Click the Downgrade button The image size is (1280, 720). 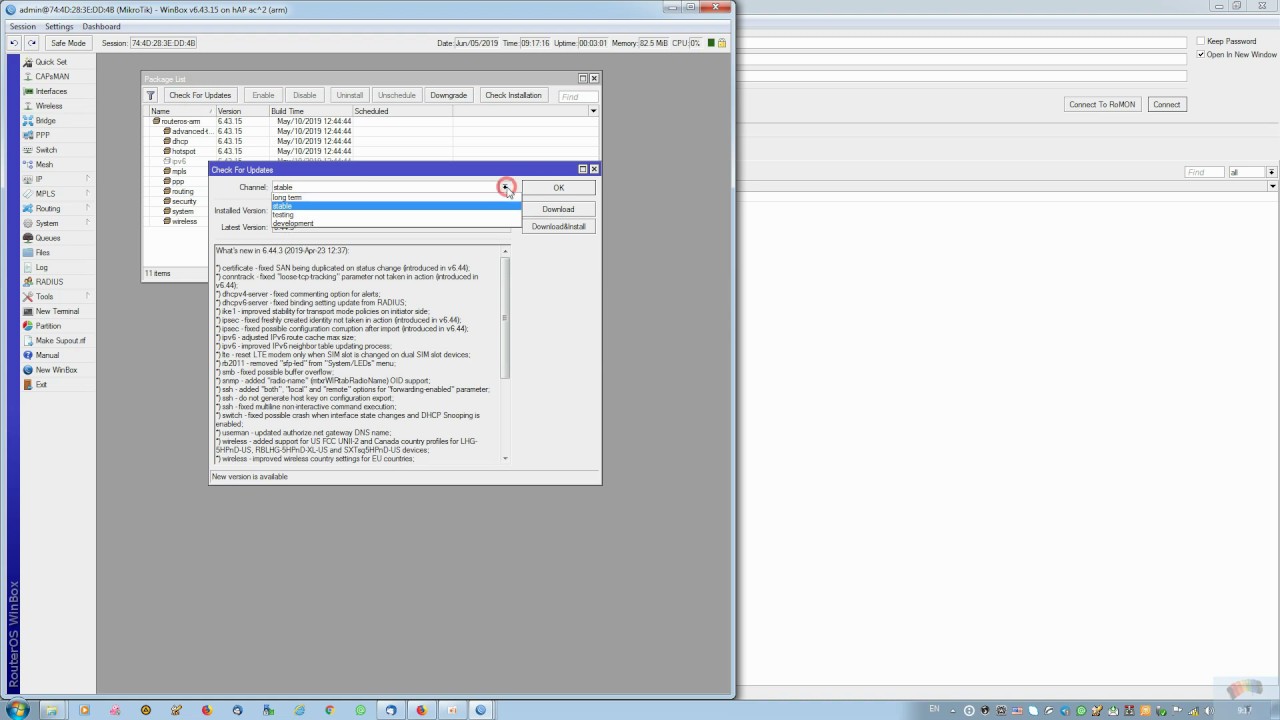coord(448,95)
